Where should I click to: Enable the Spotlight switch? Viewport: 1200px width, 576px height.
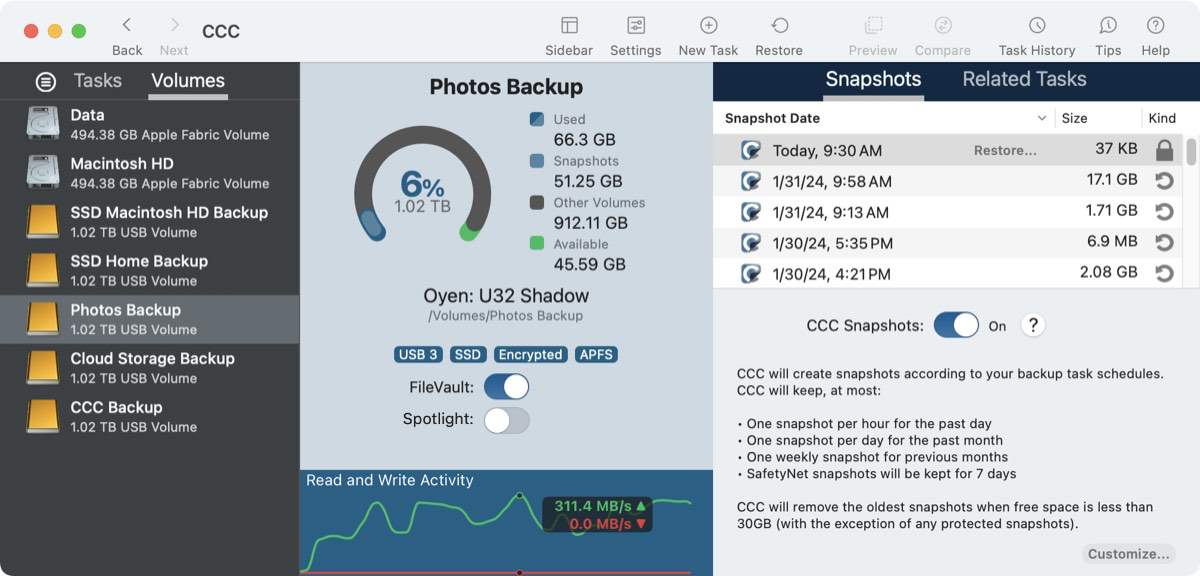[x=506, y=420]
